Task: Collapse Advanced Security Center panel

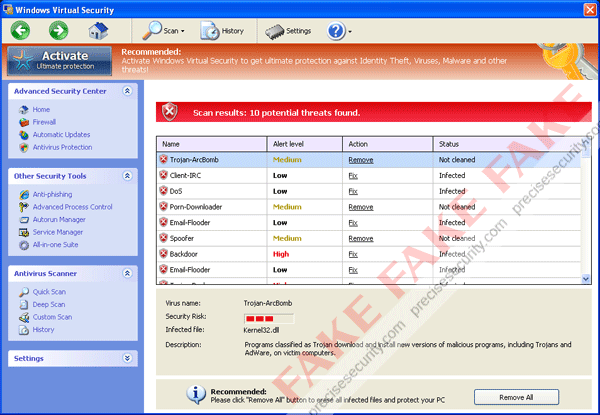Action: [x=127, y=91]
